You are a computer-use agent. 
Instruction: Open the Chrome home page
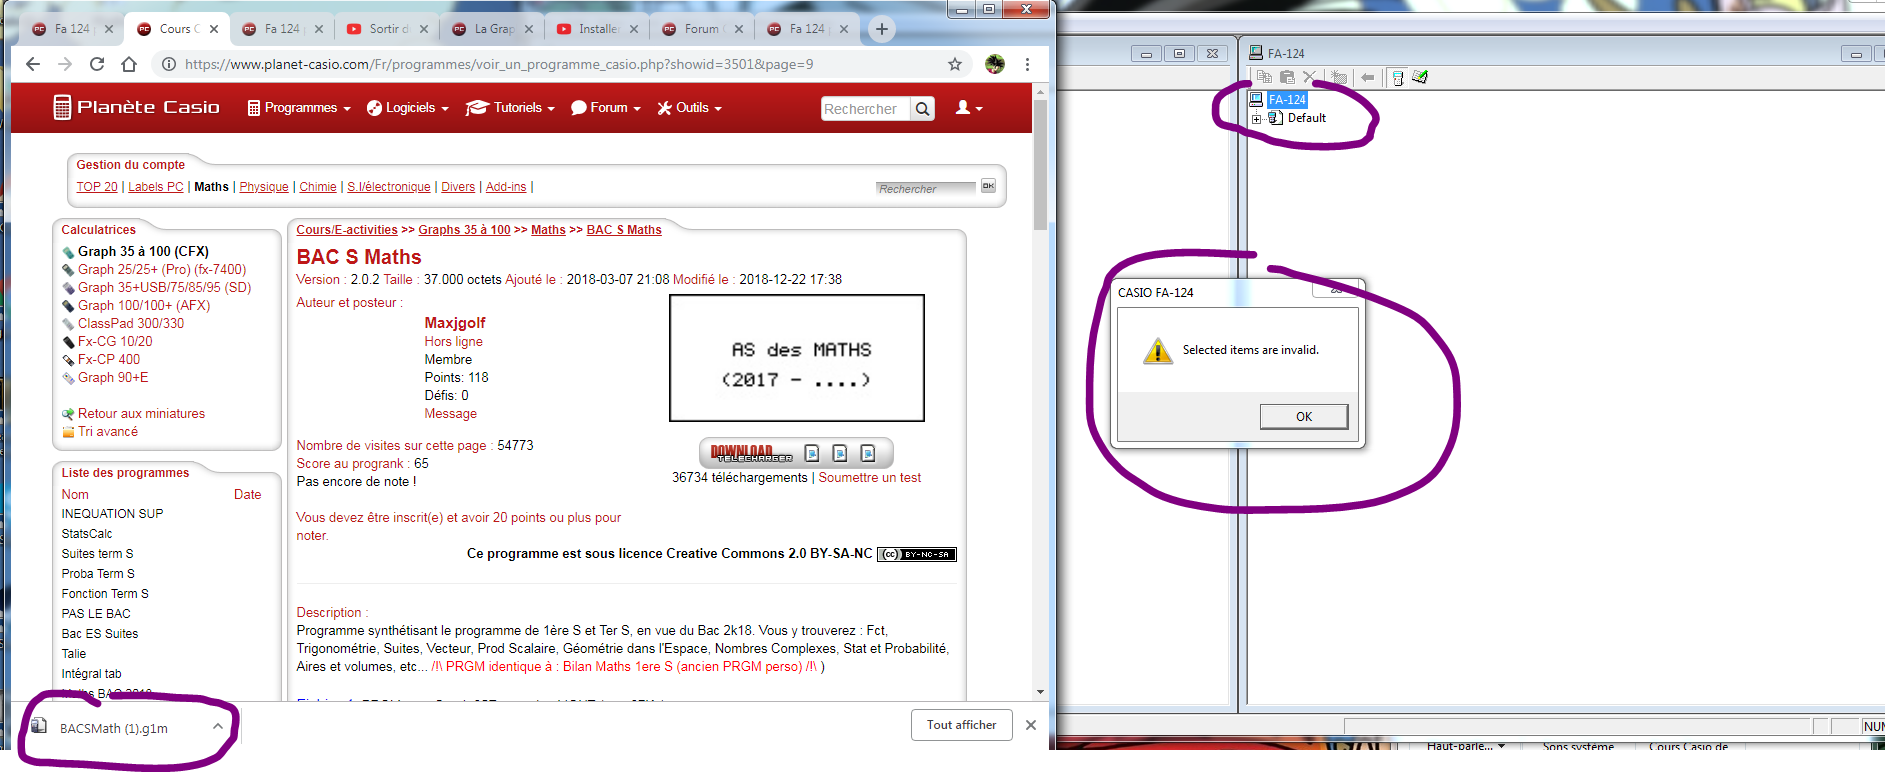(129, 64)
